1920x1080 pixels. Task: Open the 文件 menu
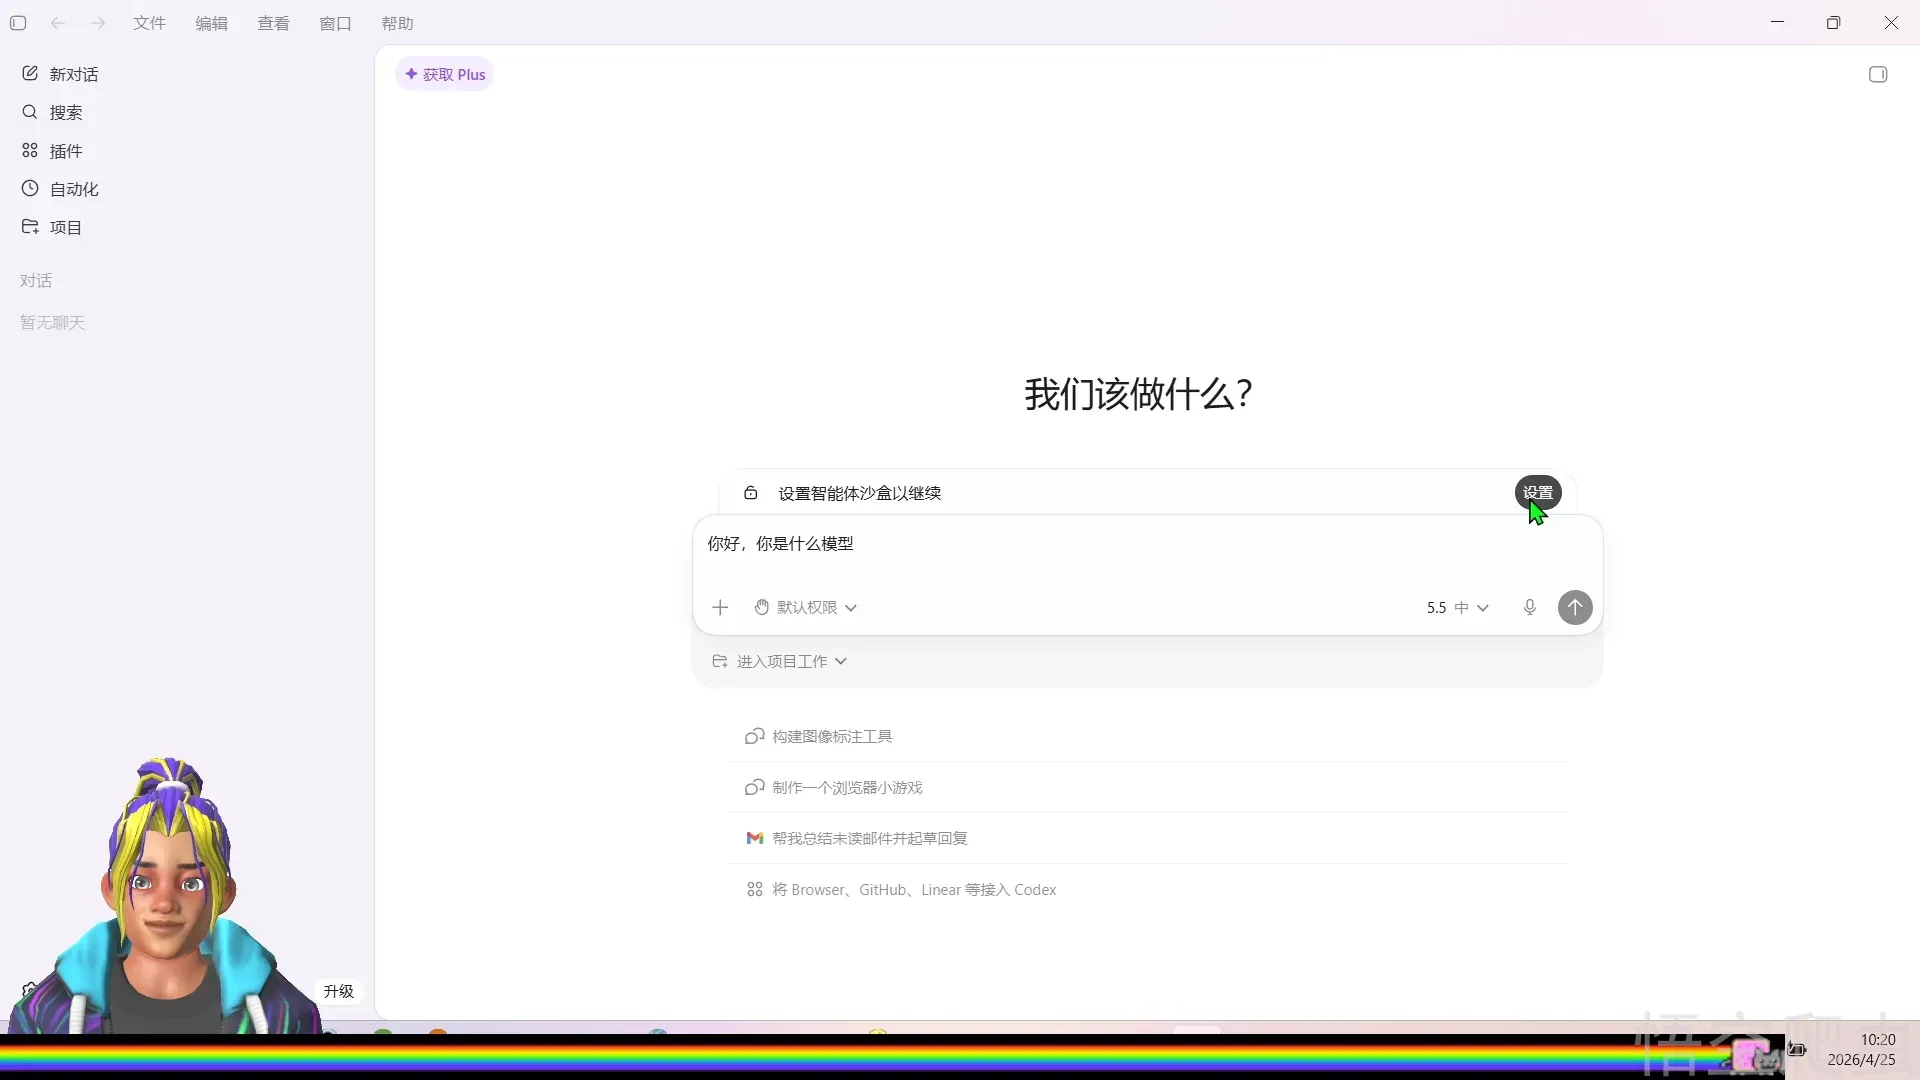pos(148,23)
